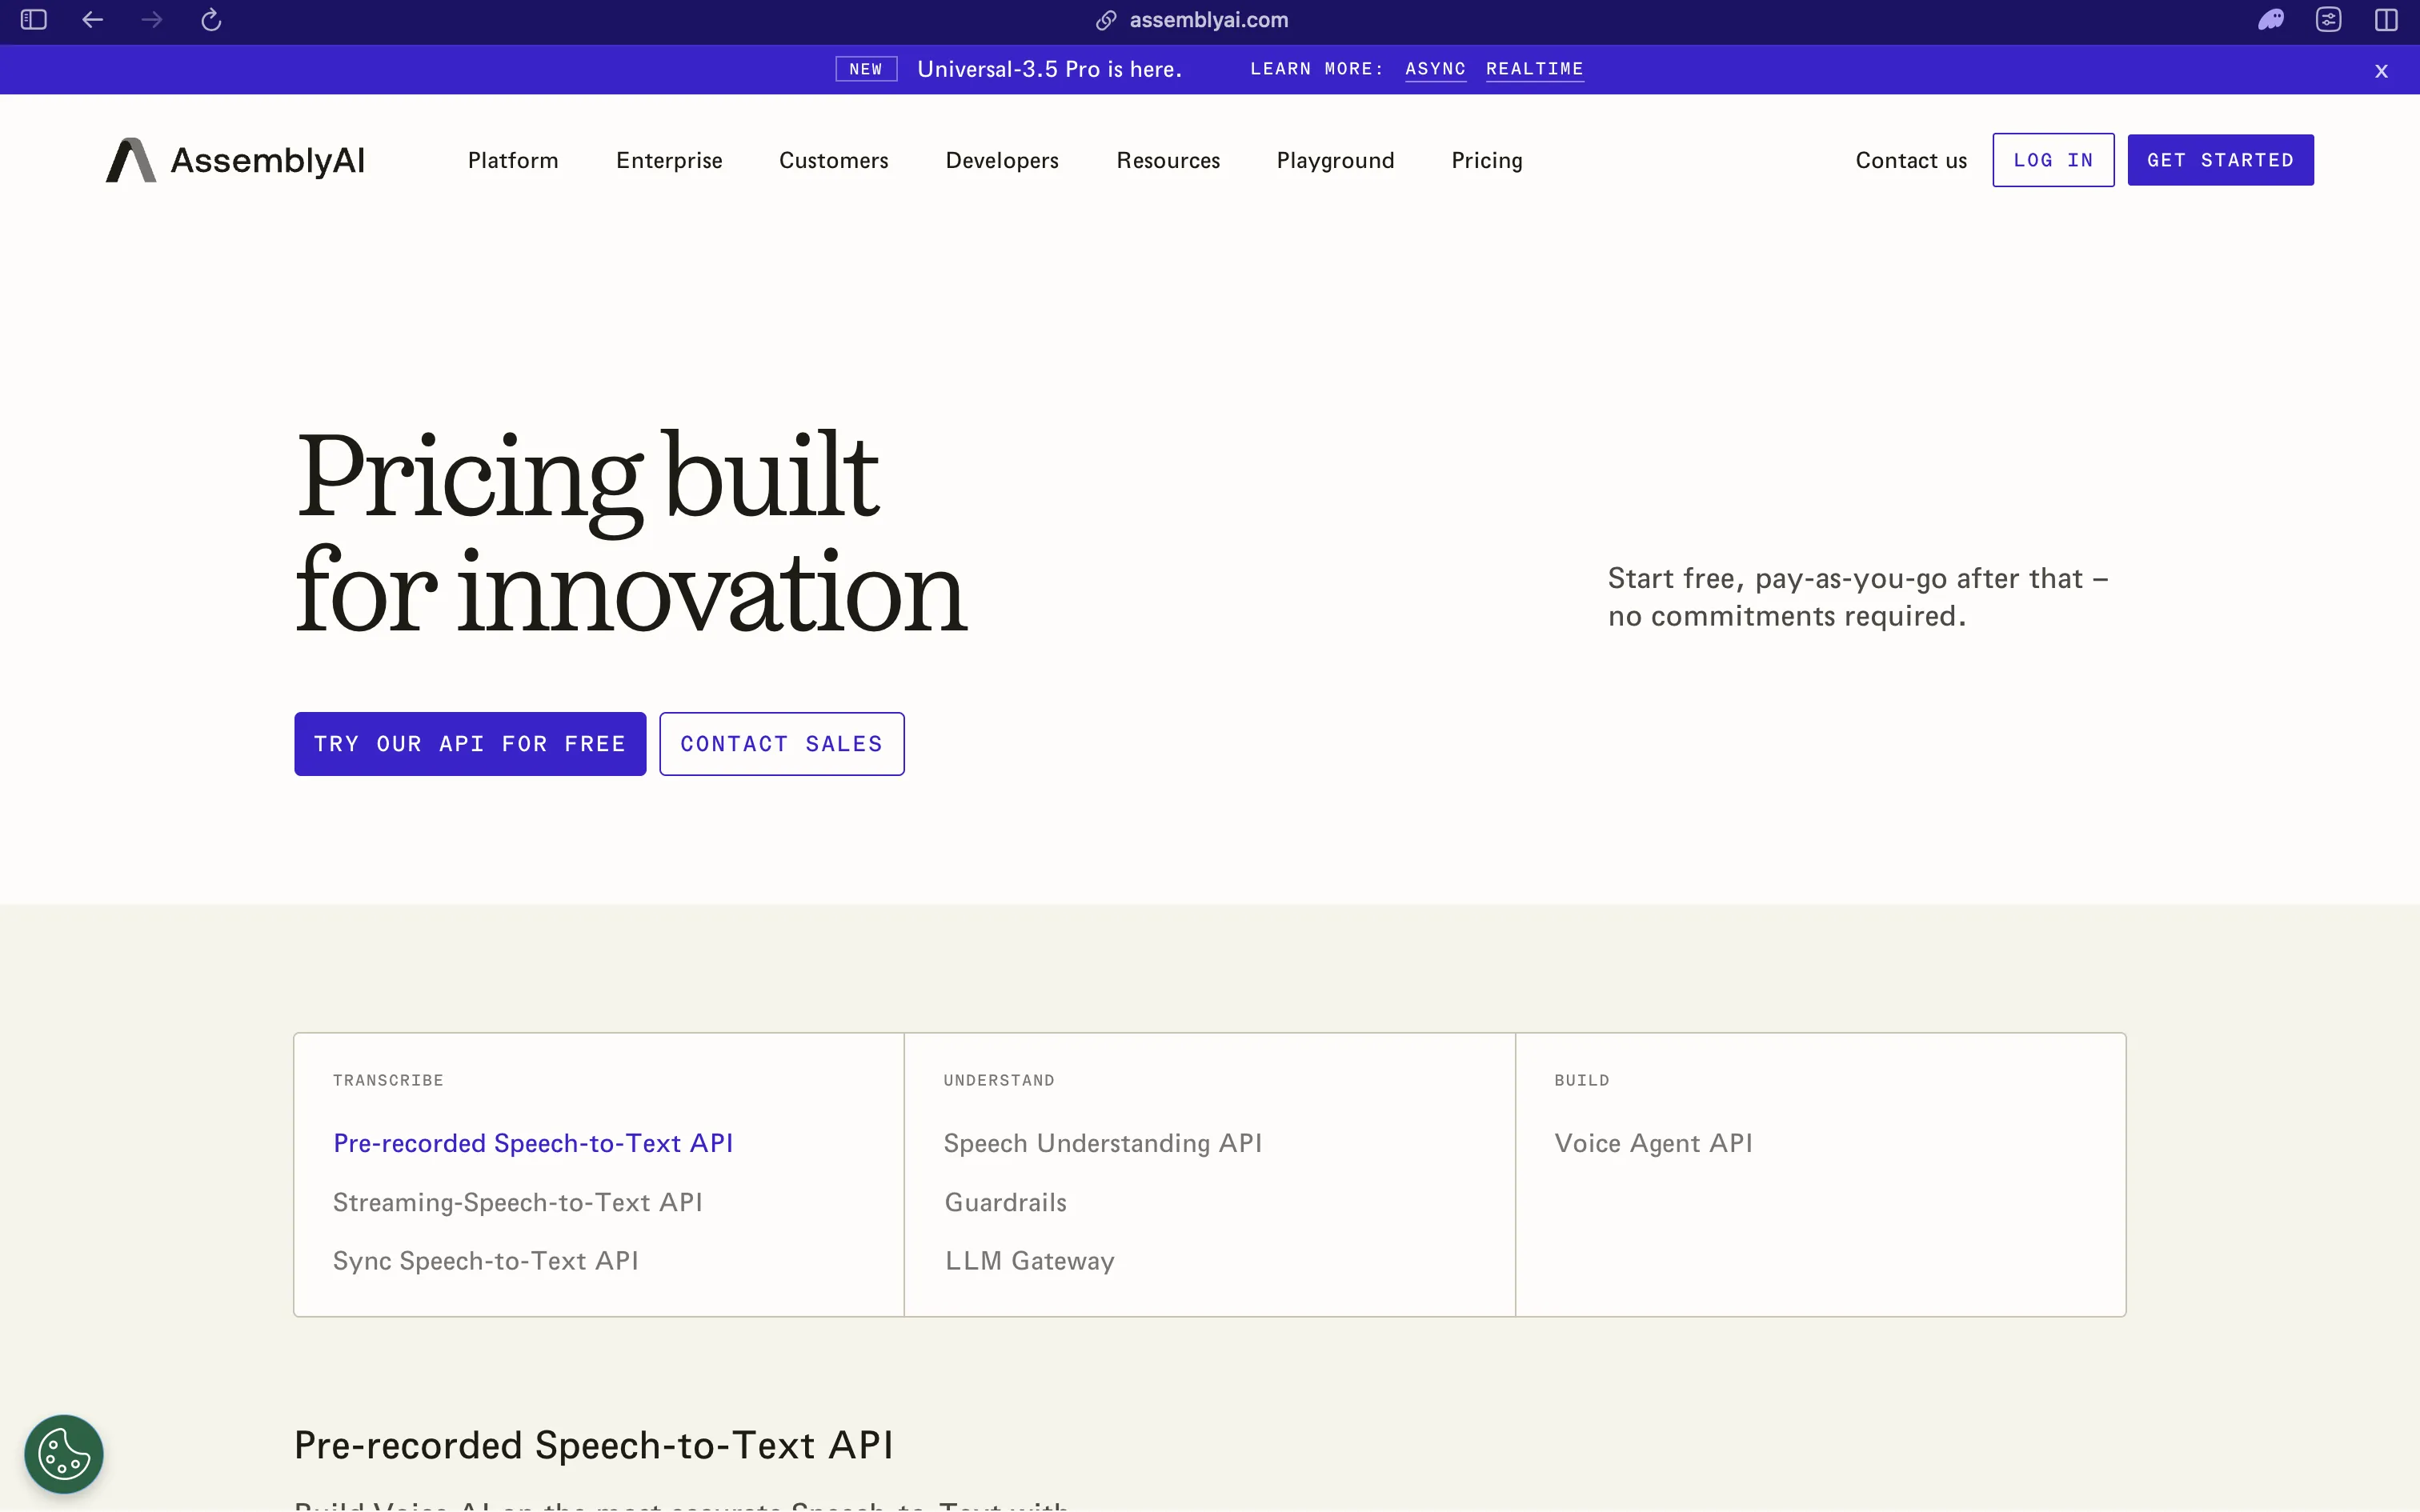Click the UNDERSTAND column label
This screenshot has height=1512, width=2420.
(x=999, y=1080)
